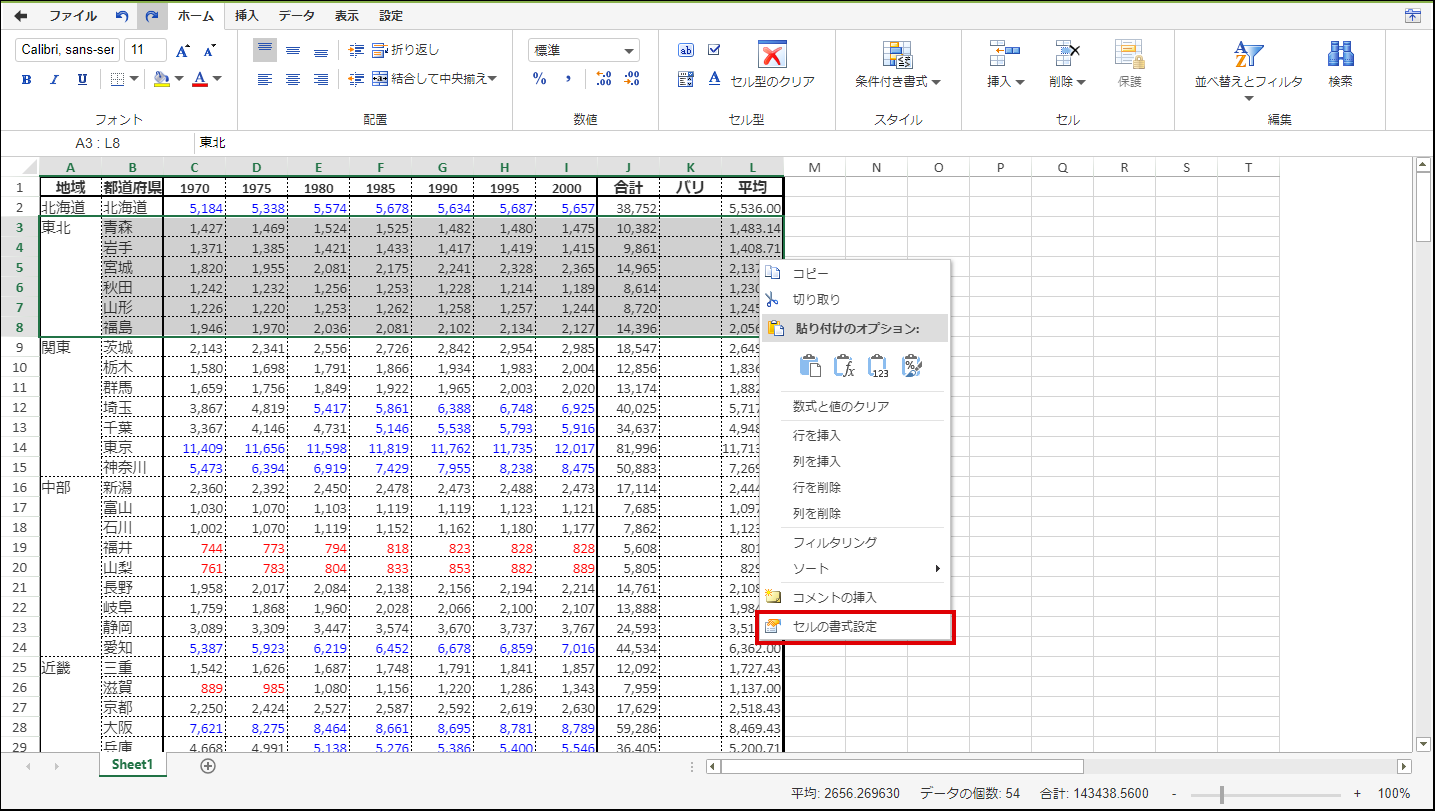
Task: Increase font size with the large A icon
Action: [x=182, y=50]
